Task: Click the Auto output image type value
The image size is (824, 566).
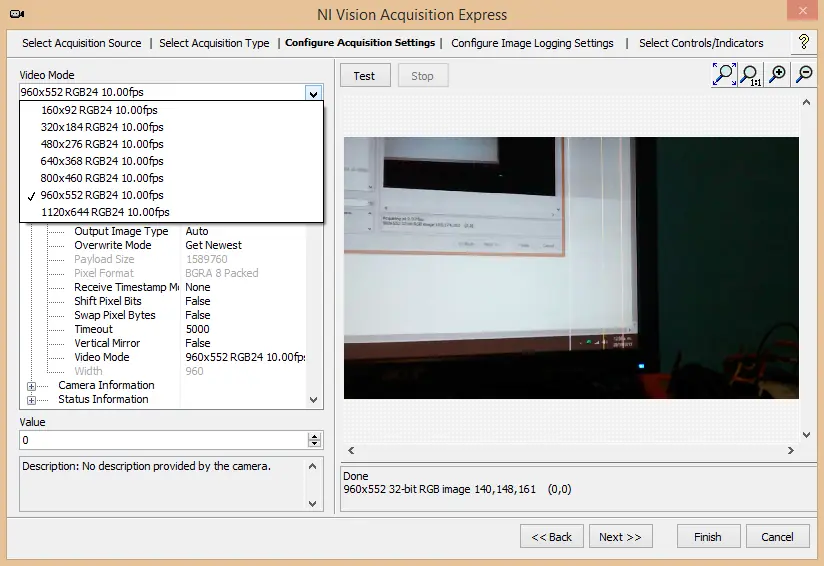Action: (197, 231)
